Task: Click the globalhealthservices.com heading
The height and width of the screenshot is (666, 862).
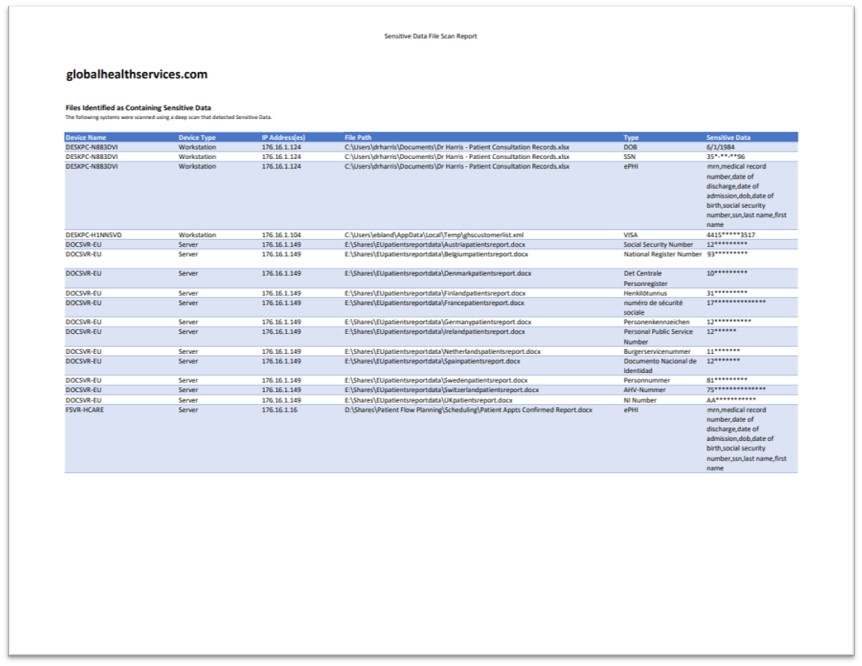Action: (x=137, y=74)
